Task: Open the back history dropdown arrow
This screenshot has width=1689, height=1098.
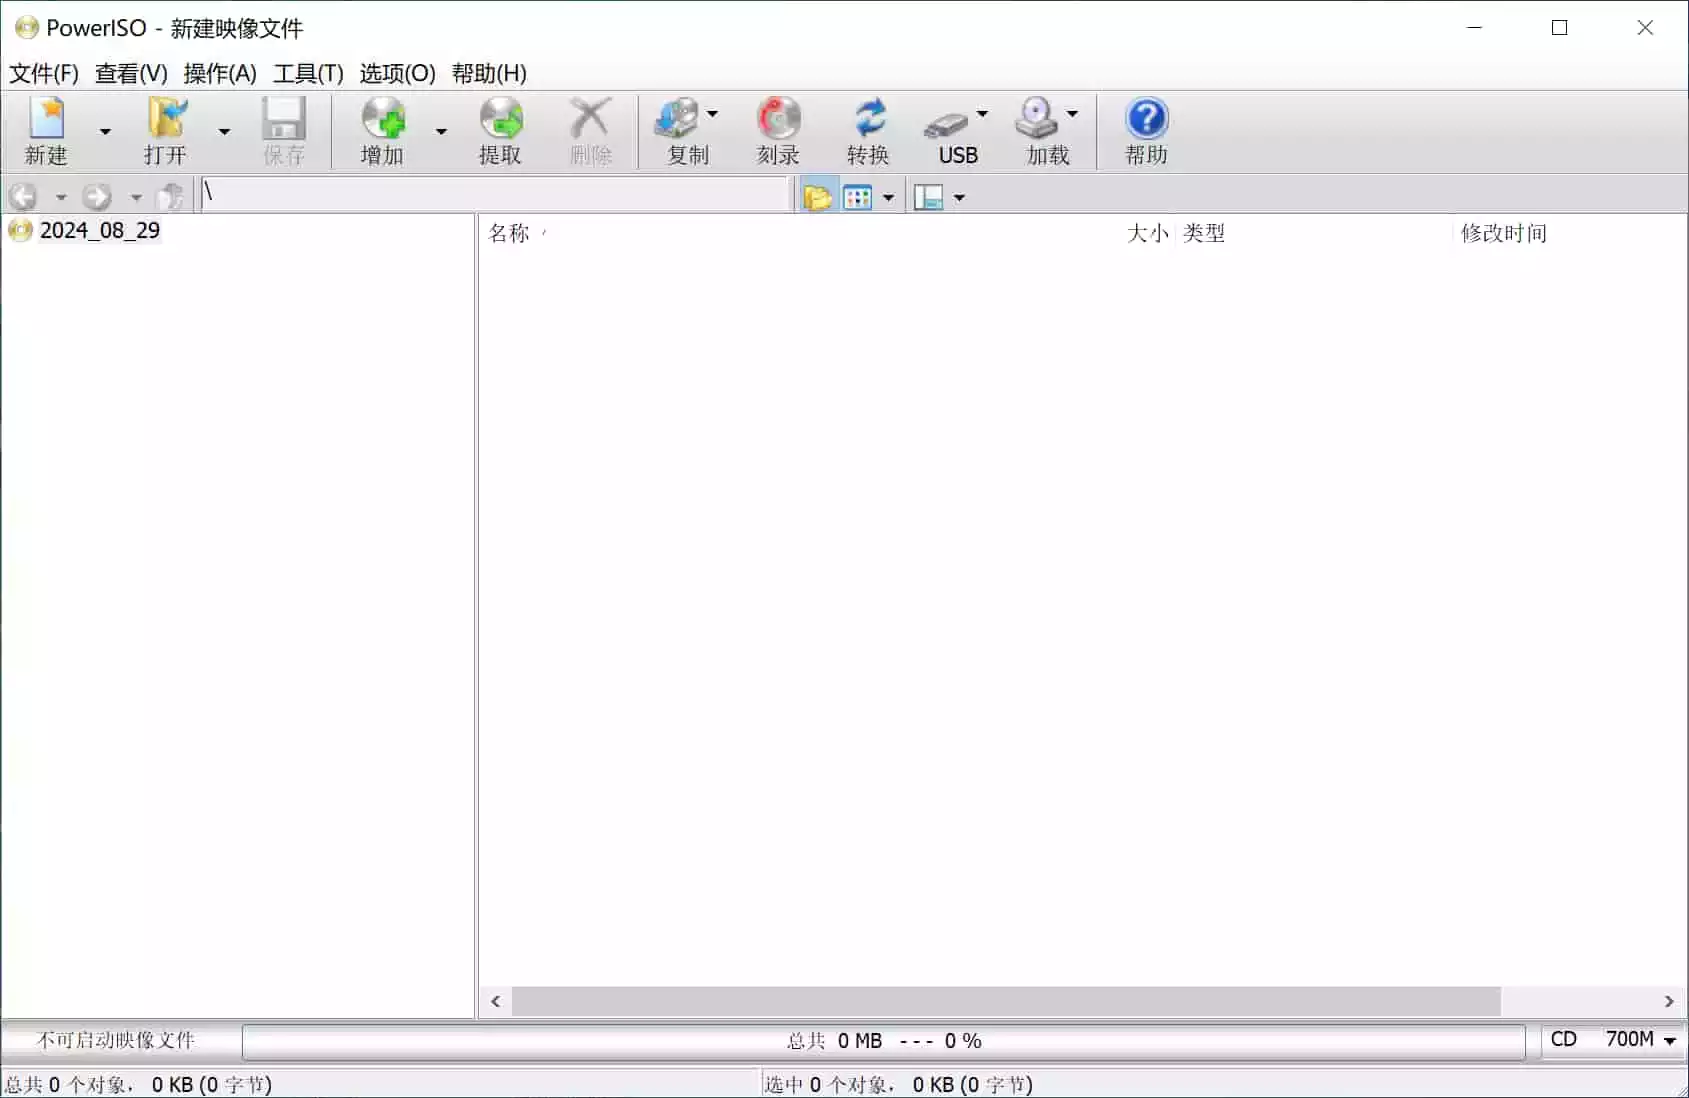Action: (61, 197)
